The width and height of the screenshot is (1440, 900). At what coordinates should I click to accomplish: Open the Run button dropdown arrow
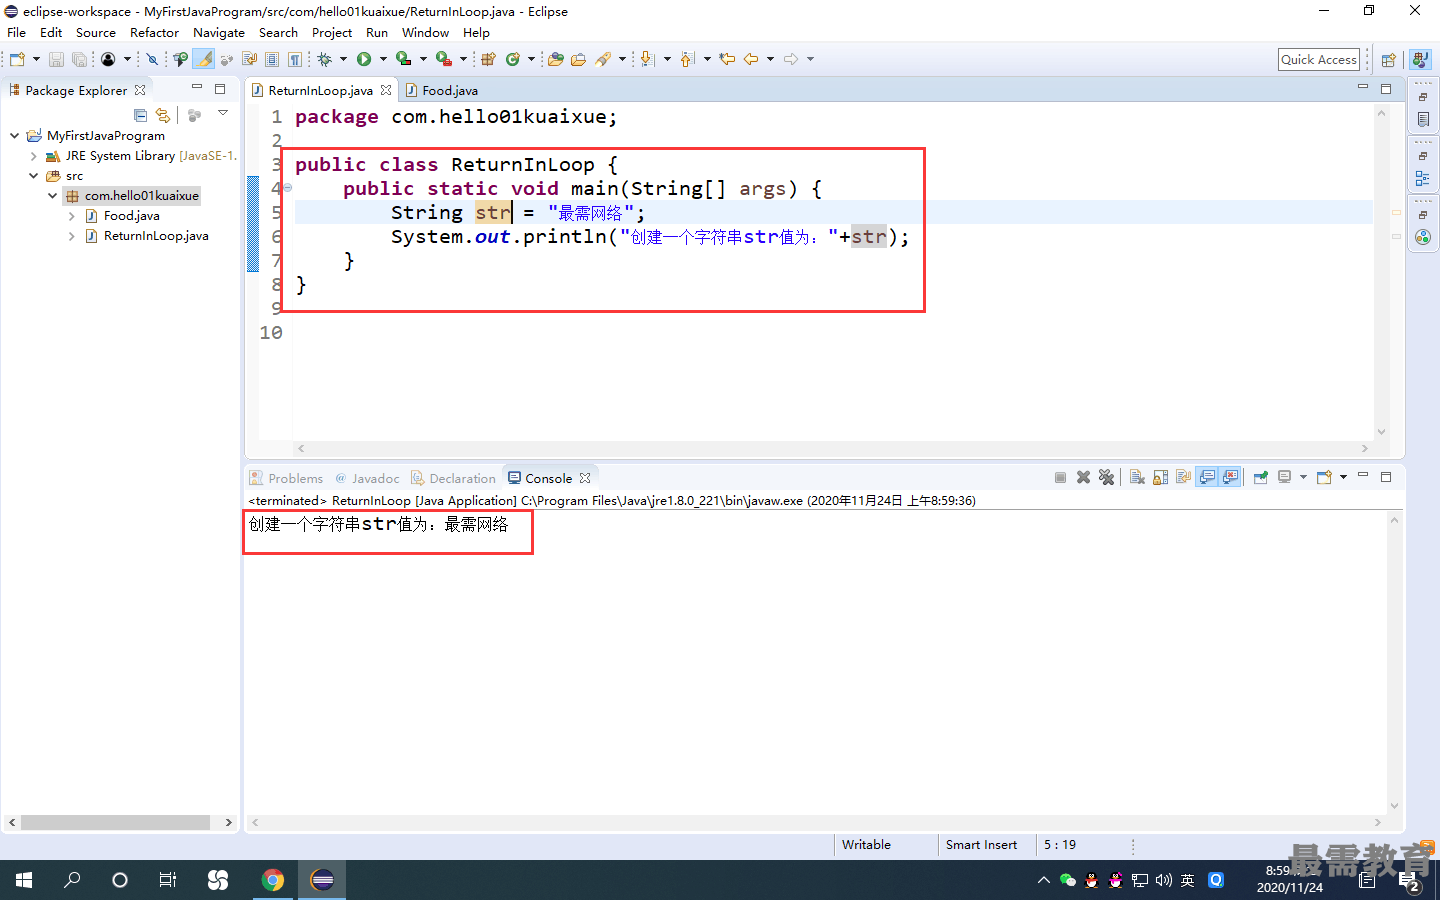(x=383, y=59)
